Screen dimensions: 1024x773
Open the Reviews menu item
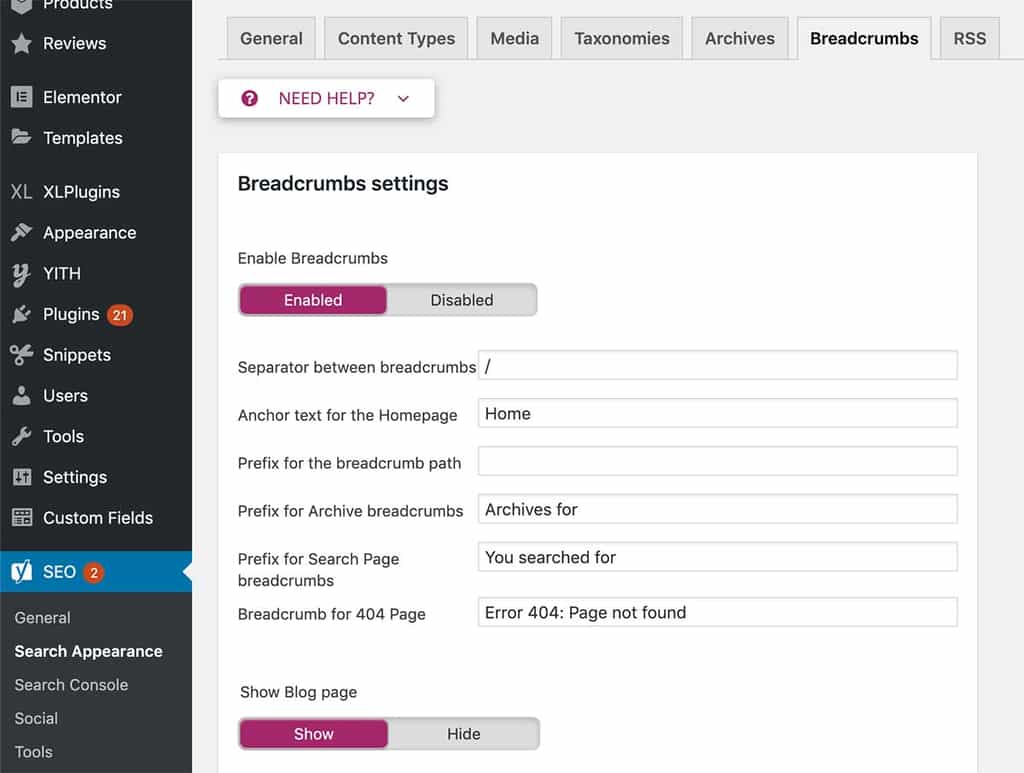(x=96, y=44)
